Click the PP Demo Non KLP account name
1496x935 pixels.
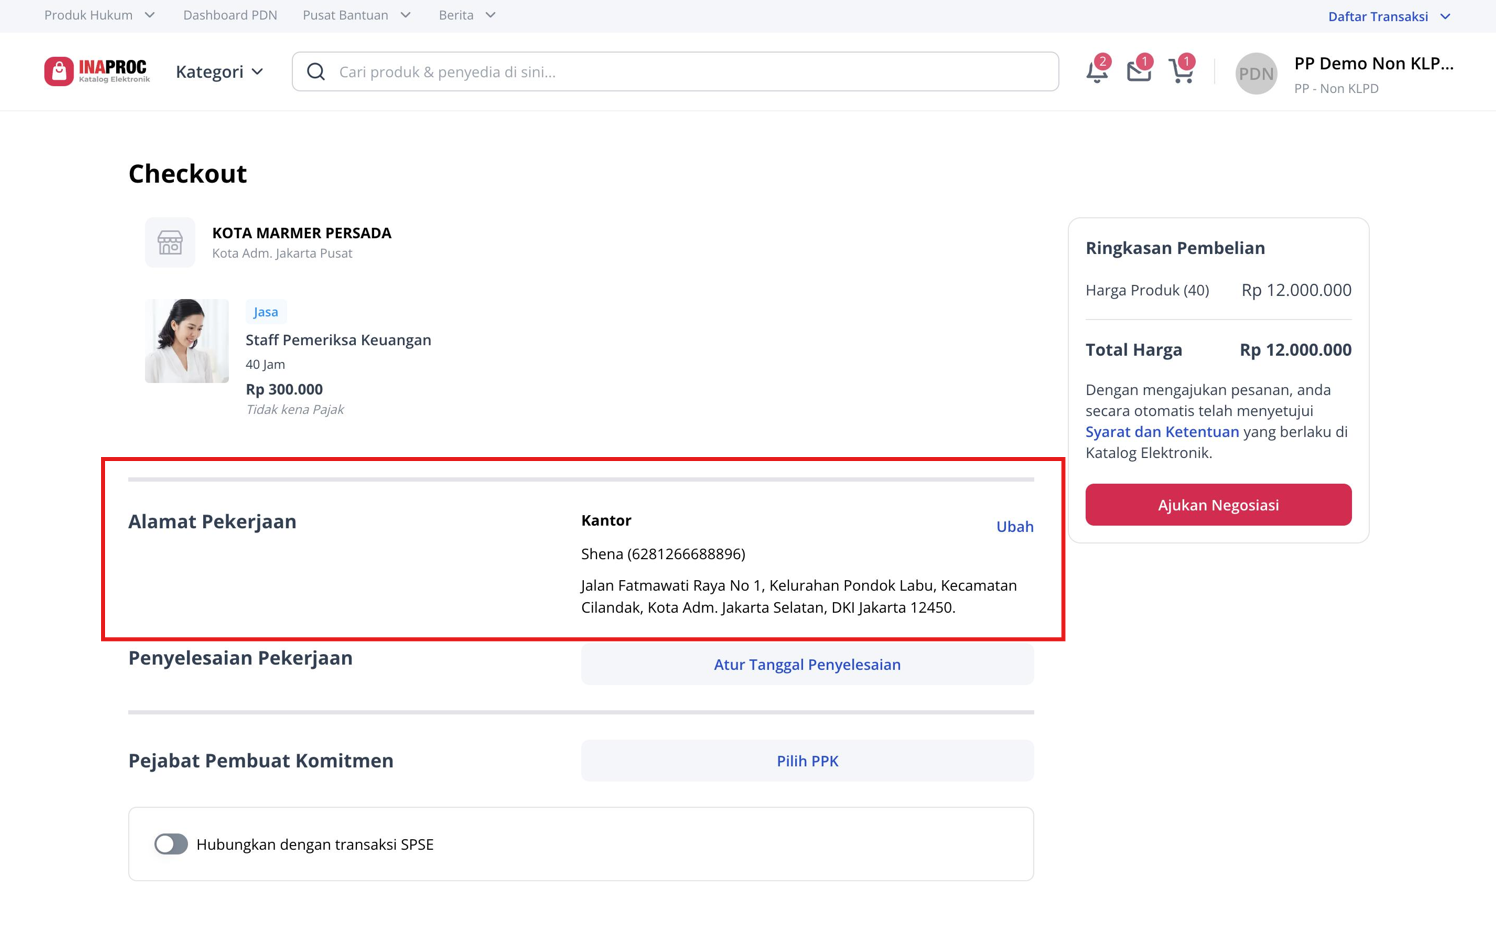click(x=1373, y=63)
